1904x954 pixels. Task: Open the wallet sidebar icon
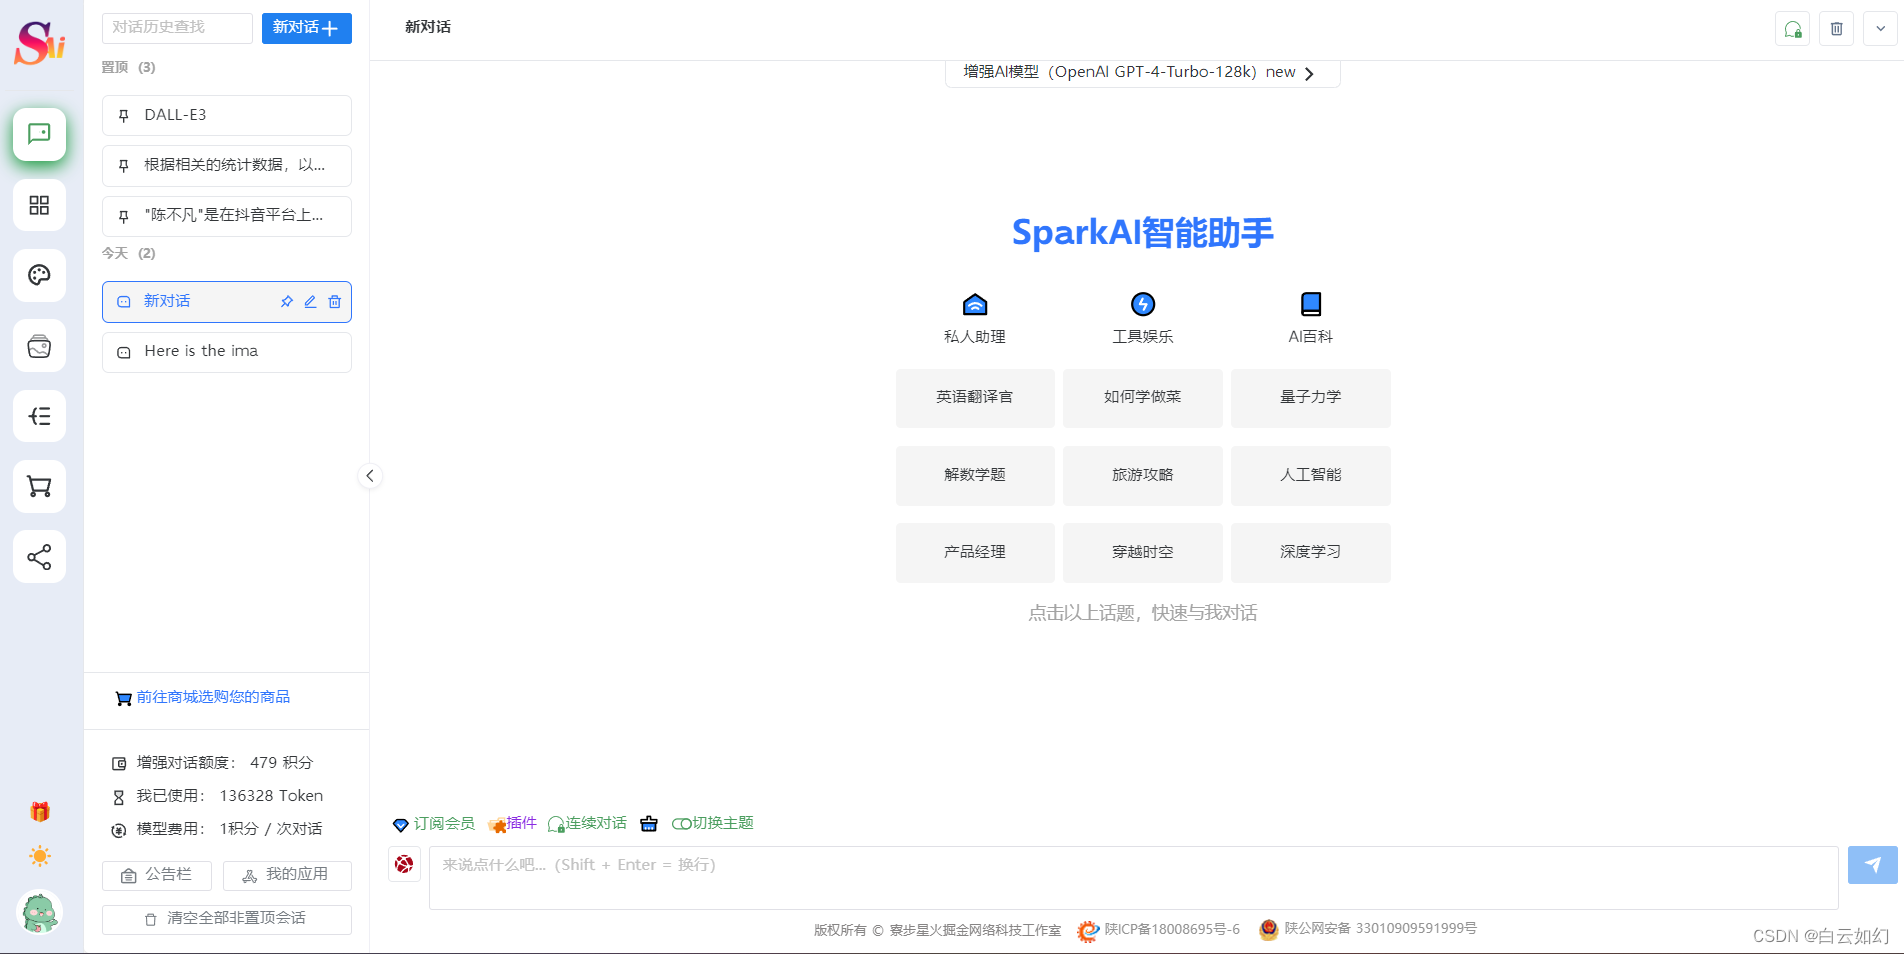[39, 346]
